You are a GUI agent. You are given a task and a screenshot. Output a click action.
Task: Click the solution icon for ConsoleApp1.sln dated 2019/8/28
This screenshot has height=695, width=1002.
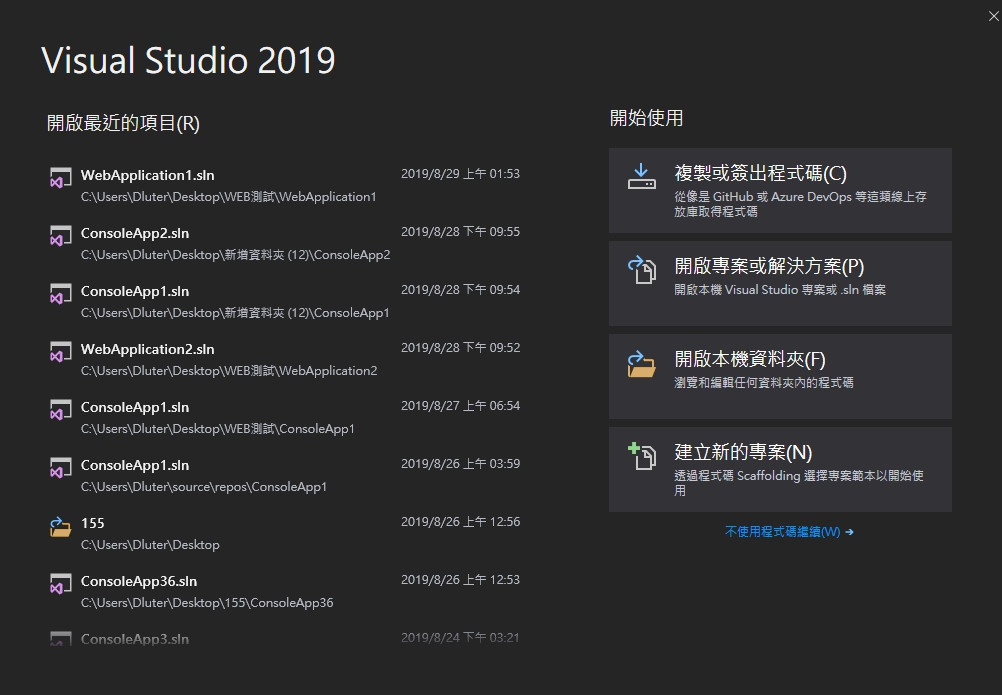tap(61, 294)
